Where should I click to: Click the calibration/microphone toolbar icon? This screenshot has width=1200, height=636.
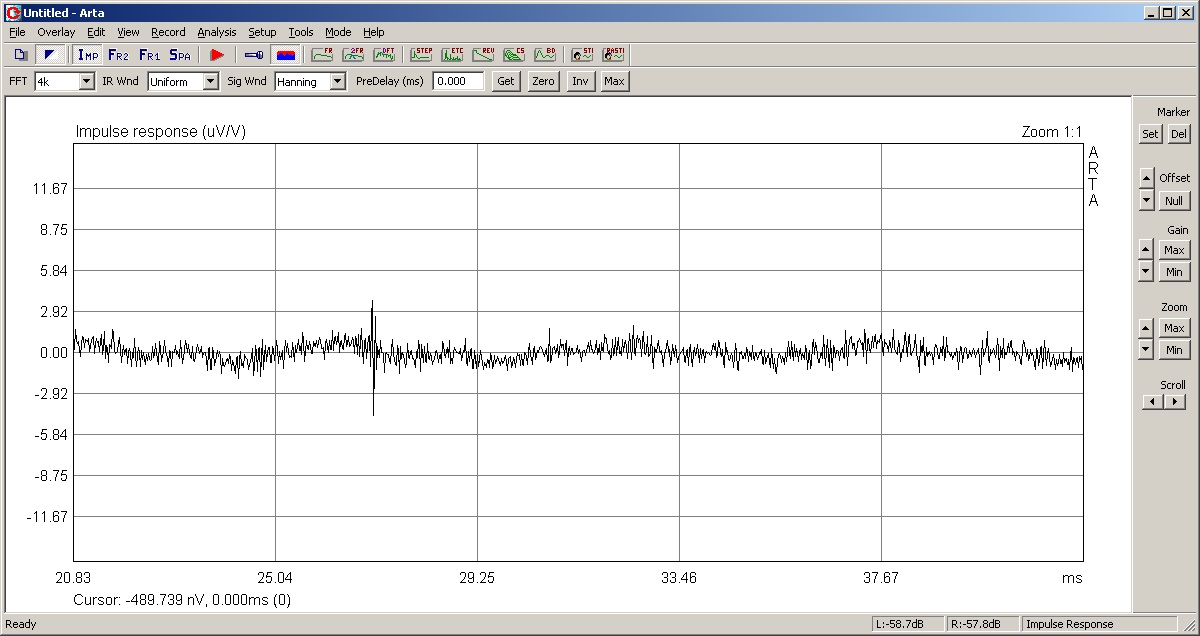pos(254,55)
